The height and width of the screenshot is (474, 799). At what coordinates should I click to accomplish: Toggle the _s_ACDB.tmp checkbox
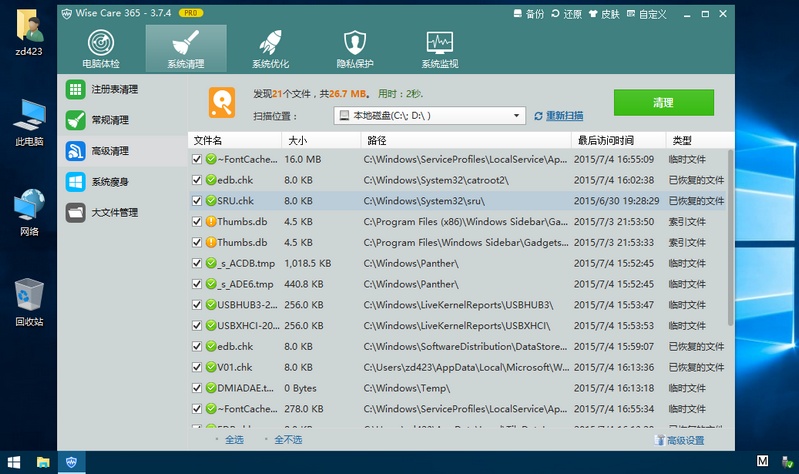point(197,263)
